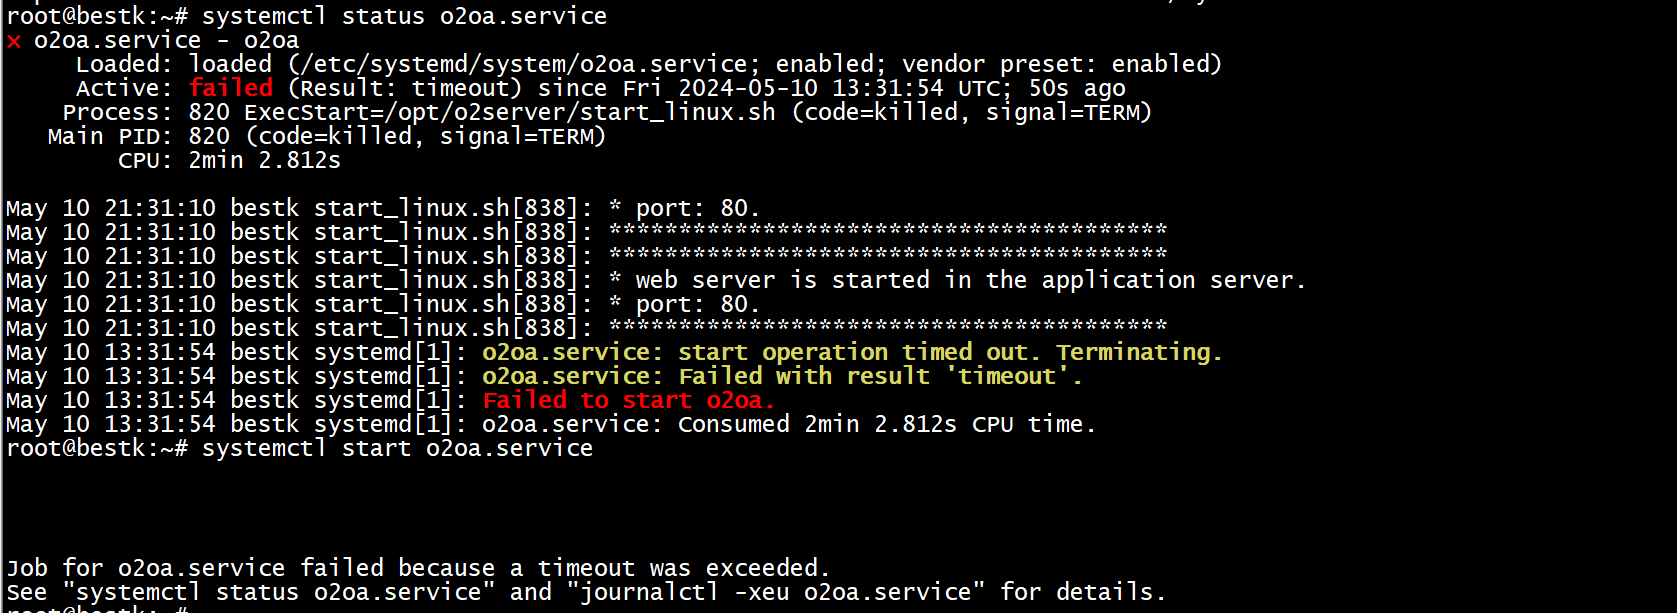Viewport: 1677px width, 613px height.
Task: Click the "Main PID: 820" line
Action: coord(326,136)
